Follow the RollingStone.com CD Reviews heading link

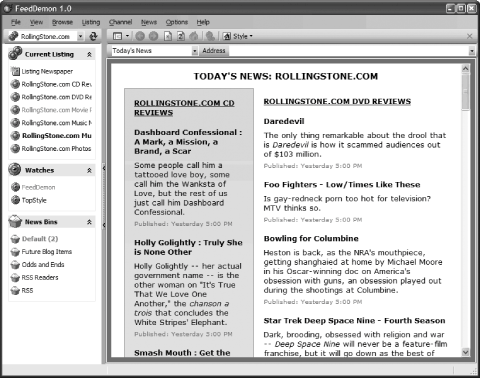click(184, 108)
